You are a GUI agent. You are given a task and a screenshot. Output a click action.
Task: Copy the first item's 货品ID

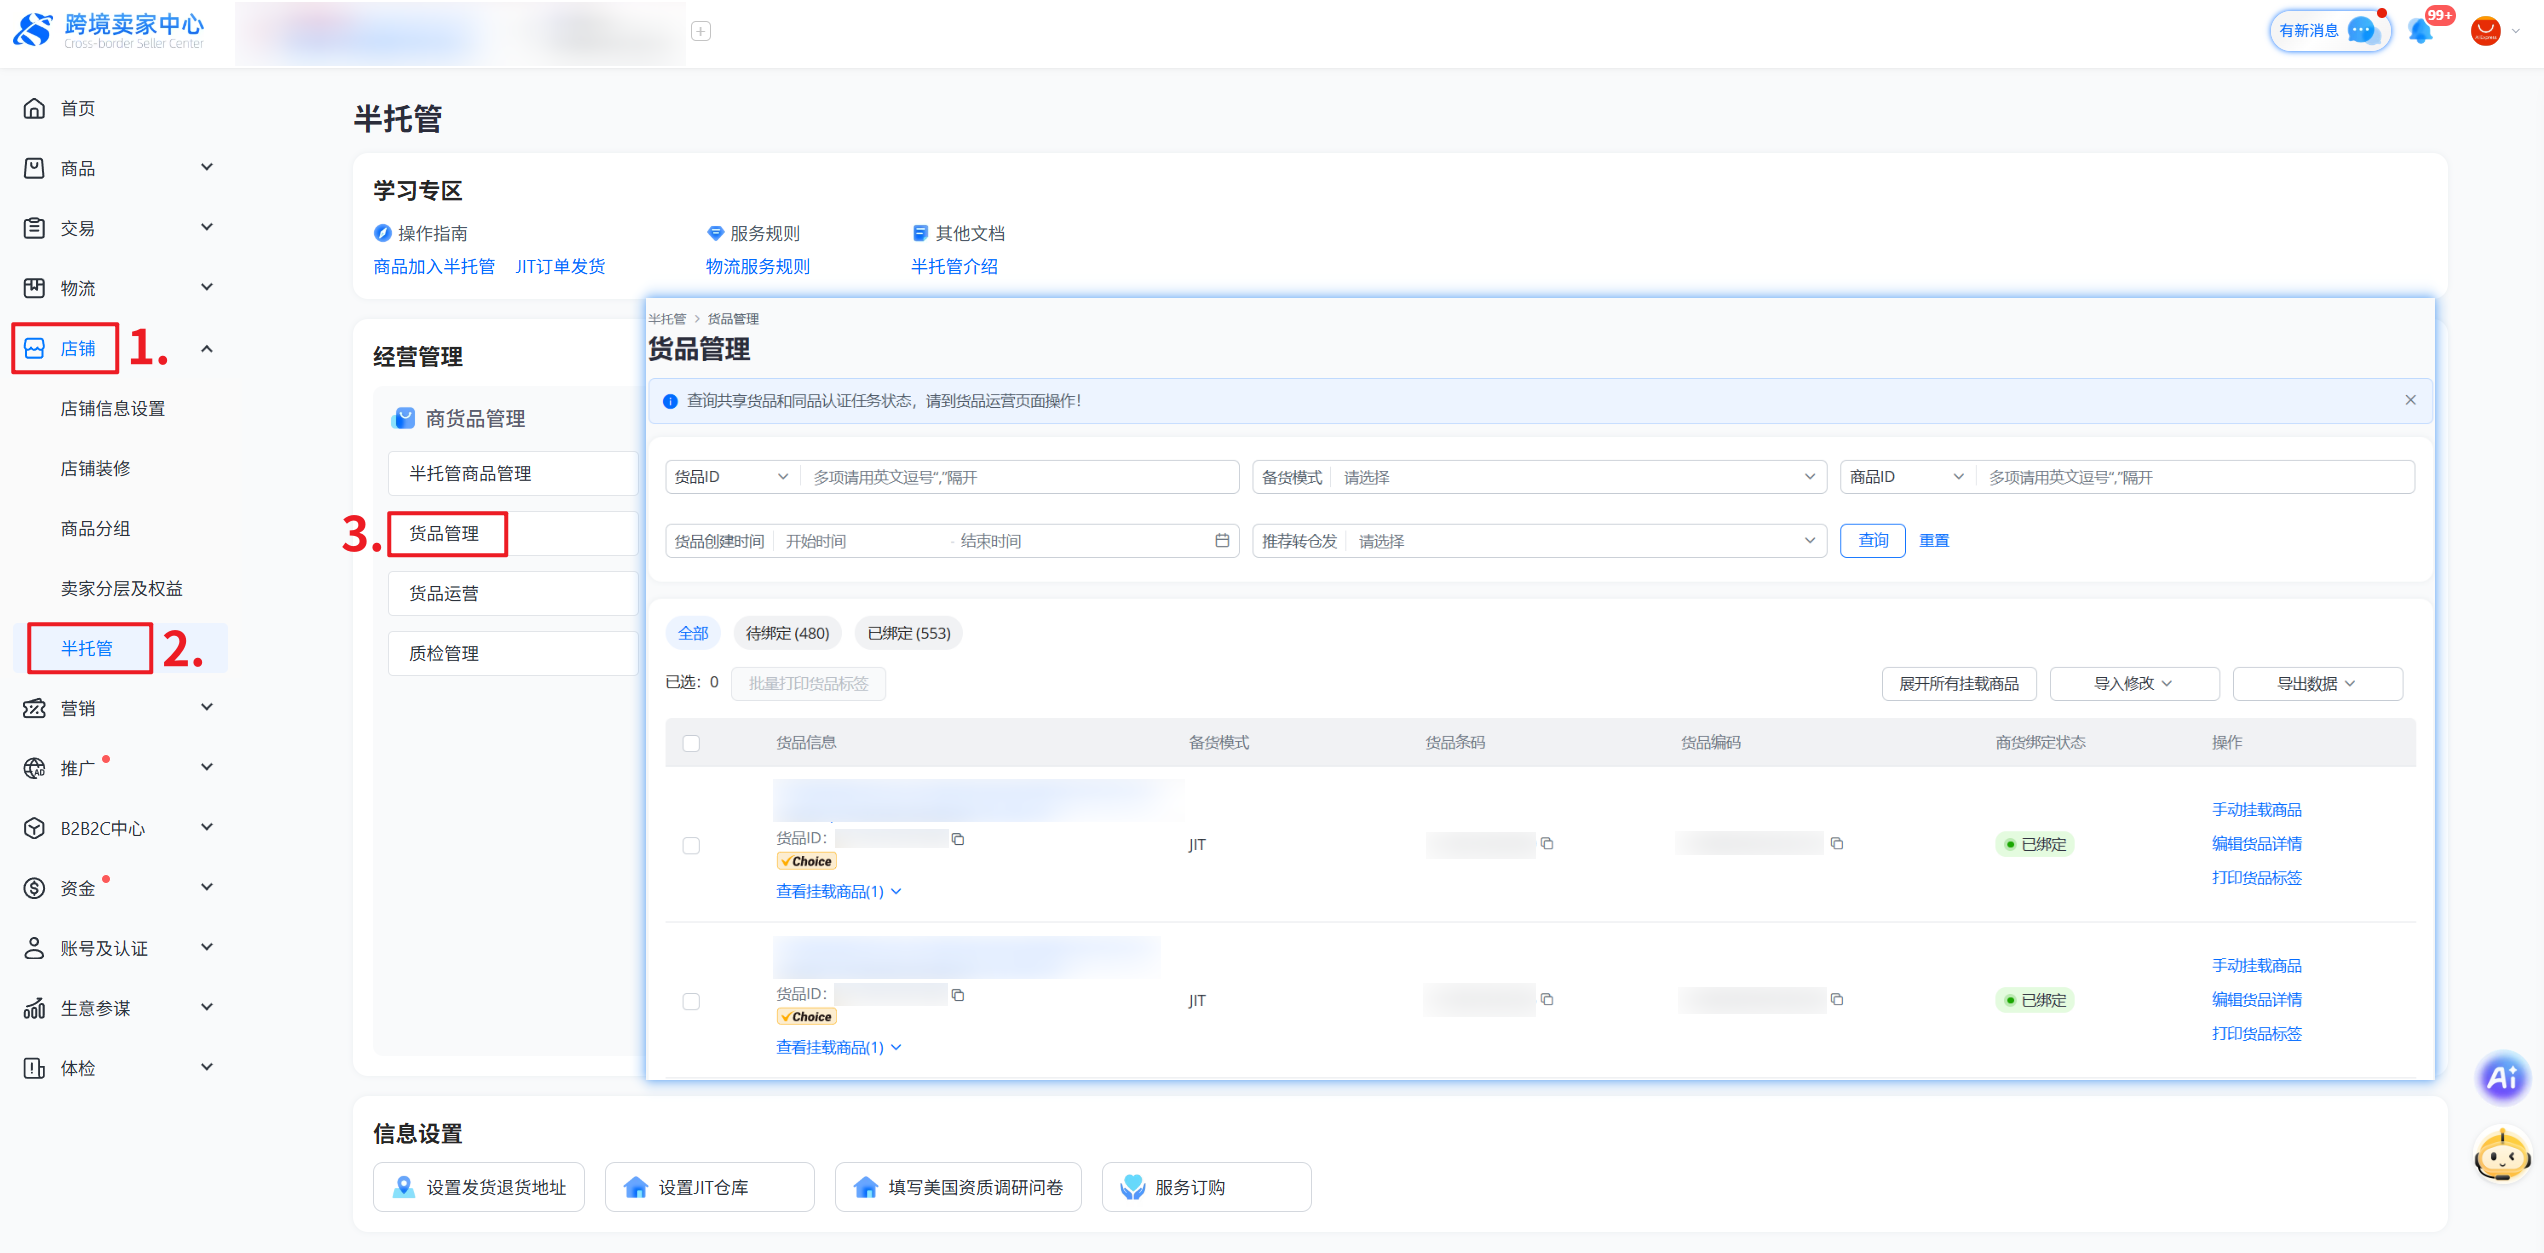pos(958,839)
